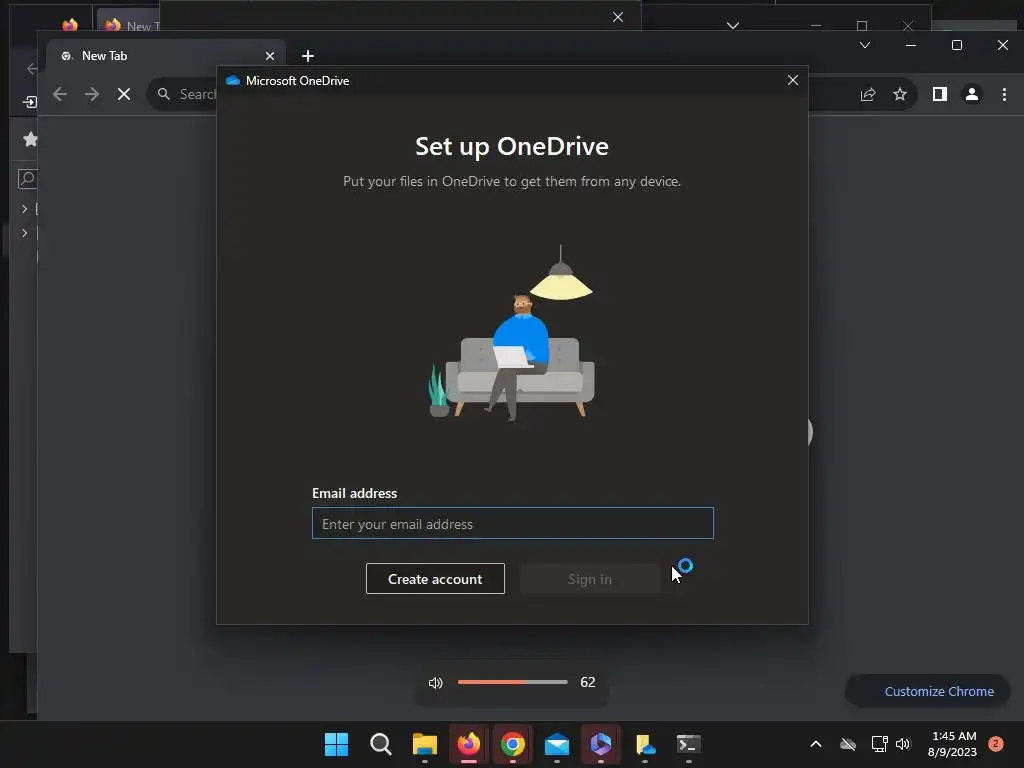Open Customize Chrome

tap(928, 691)
